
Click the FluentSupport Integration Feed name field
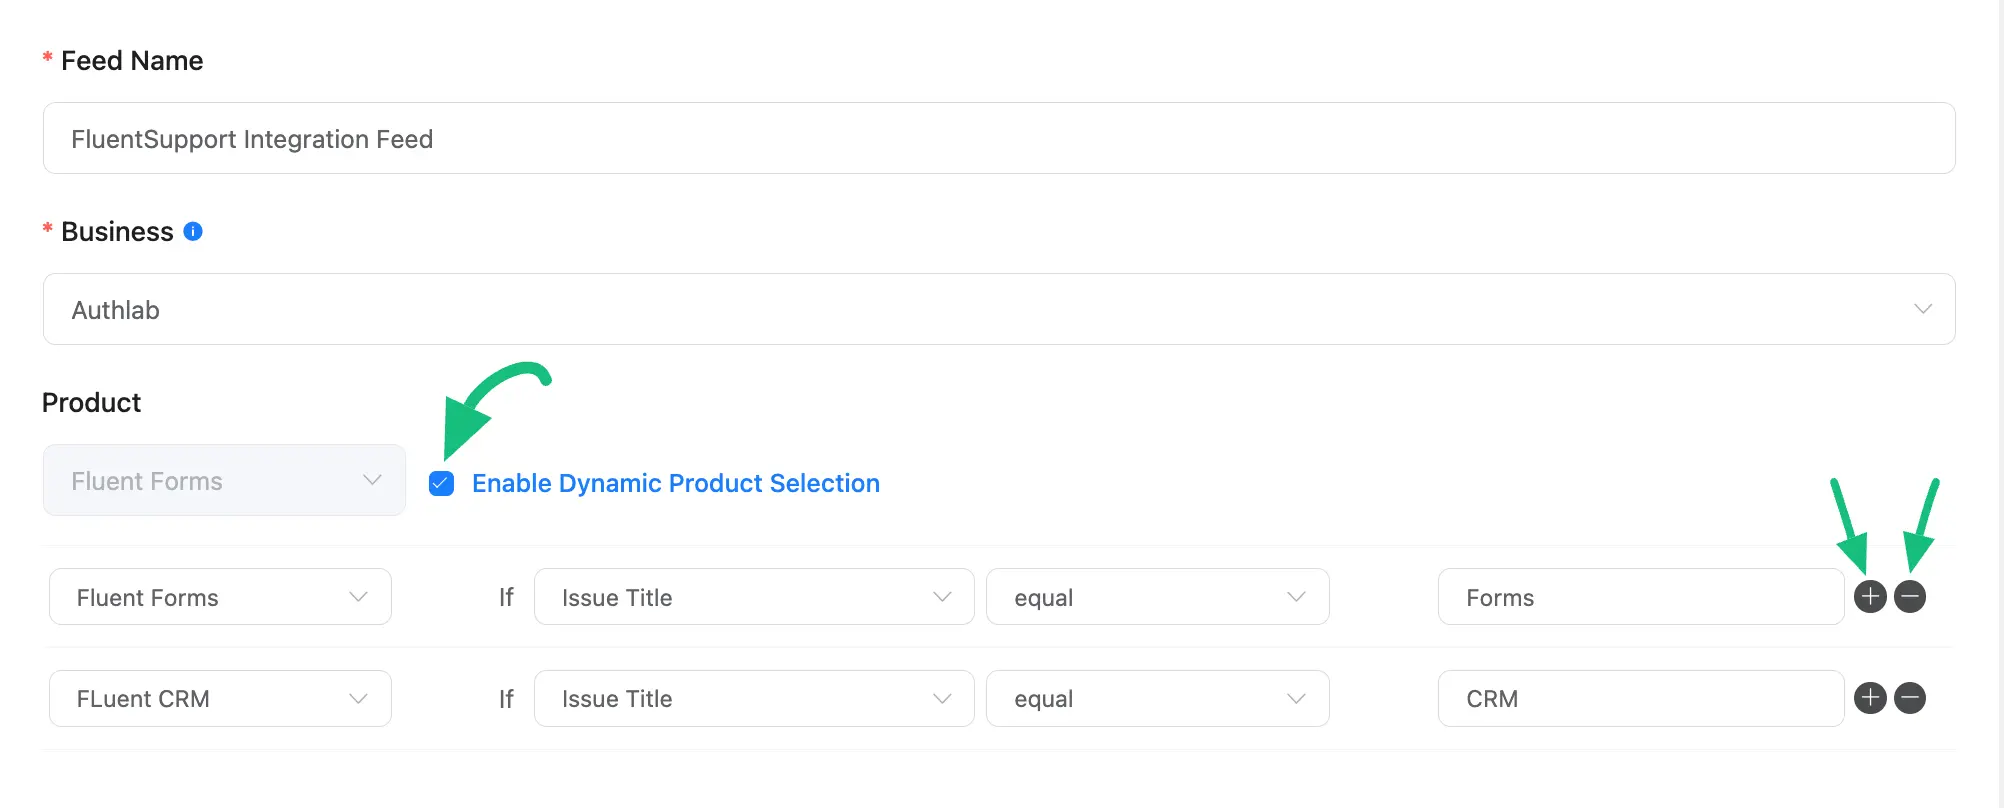(x=999, y=139)
